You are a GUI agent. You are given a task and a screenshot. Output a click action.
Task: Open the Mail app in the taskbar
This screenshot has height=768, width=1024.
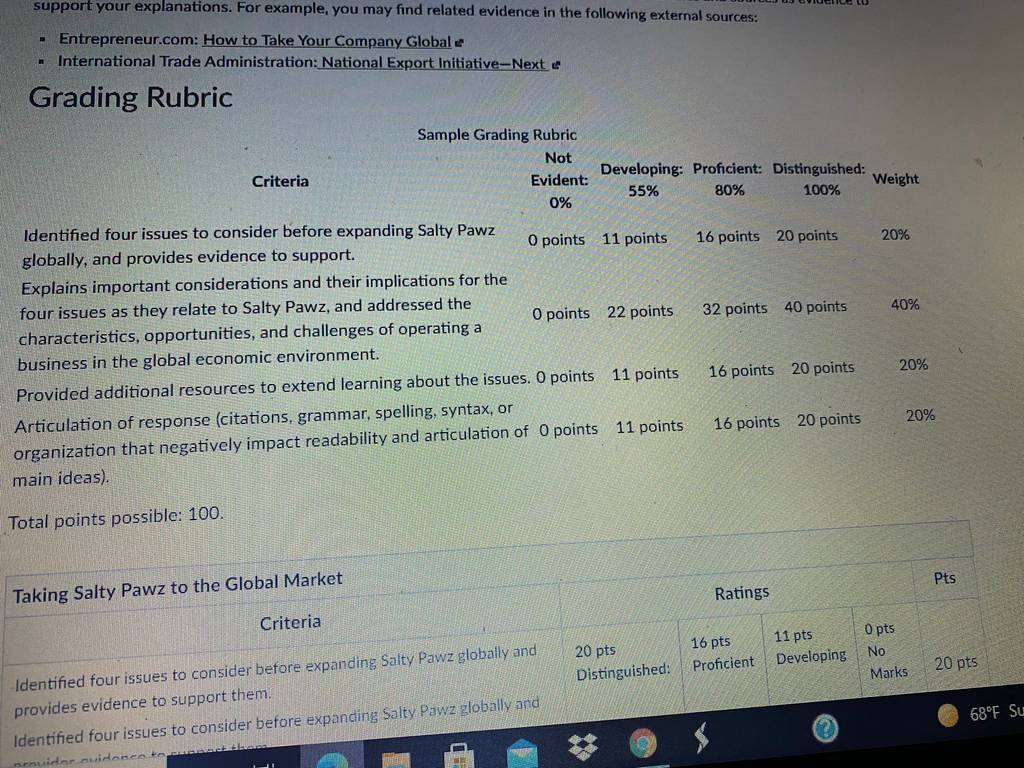coord(520,753)
